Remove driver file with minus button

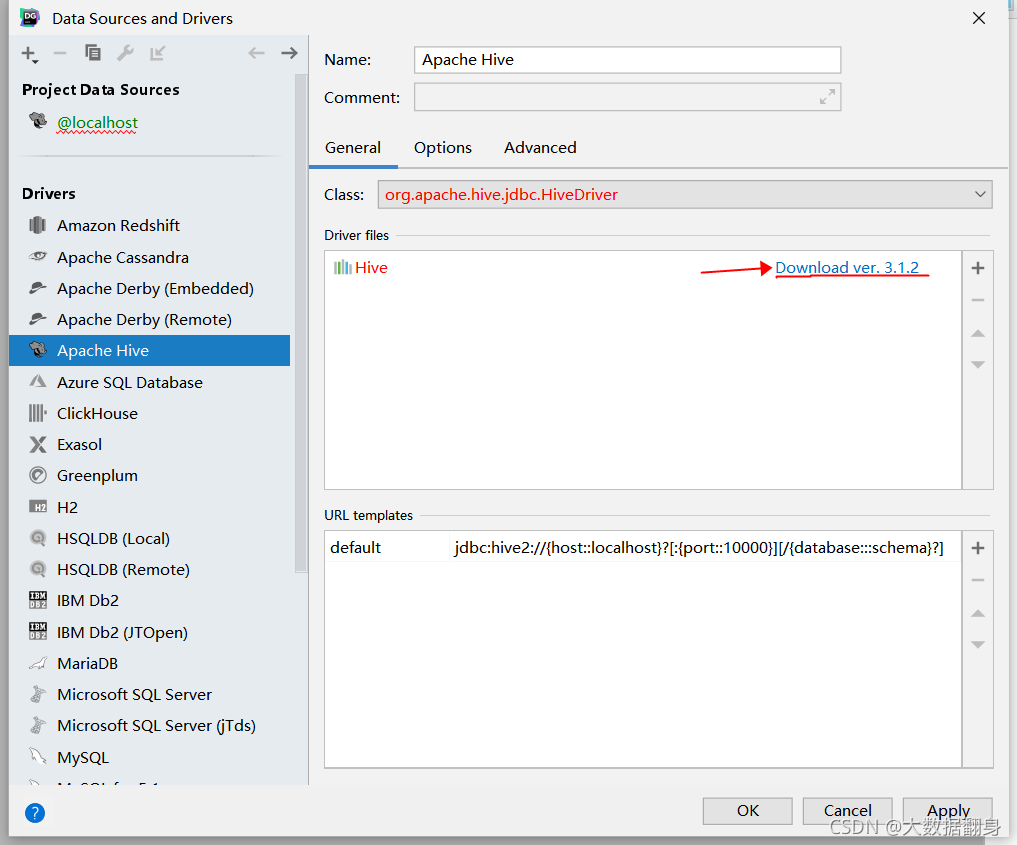(978, 300)
